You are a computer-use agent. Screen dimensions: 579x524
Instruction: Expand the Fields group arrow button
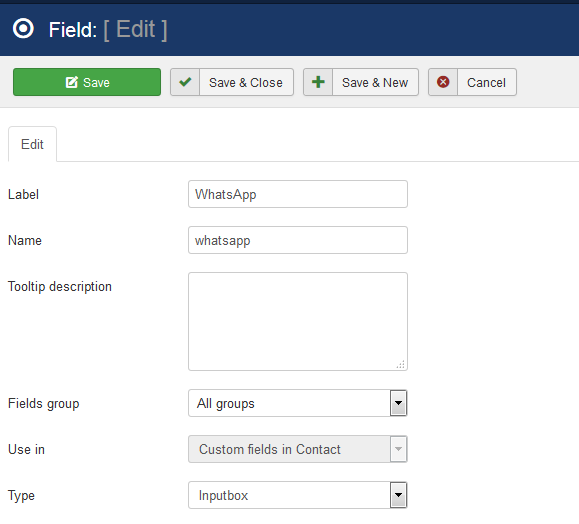[x=398, y=403]
